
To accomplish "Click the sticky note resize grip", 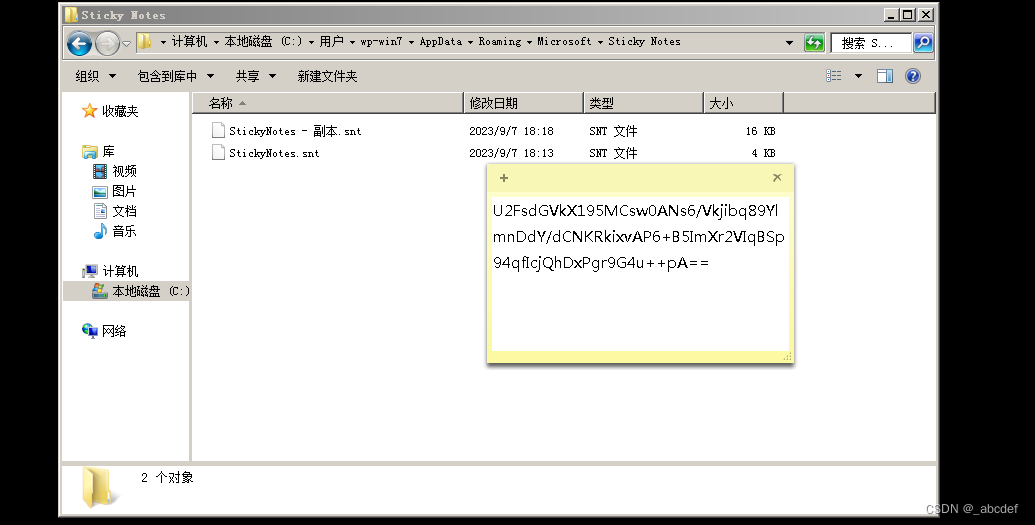I will (x=787, y=357).
